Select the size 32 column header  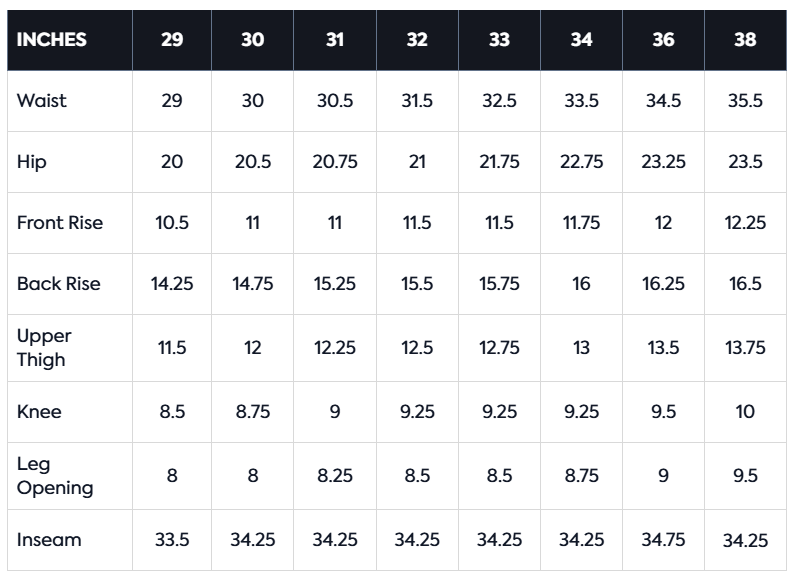tap(417, 41)
